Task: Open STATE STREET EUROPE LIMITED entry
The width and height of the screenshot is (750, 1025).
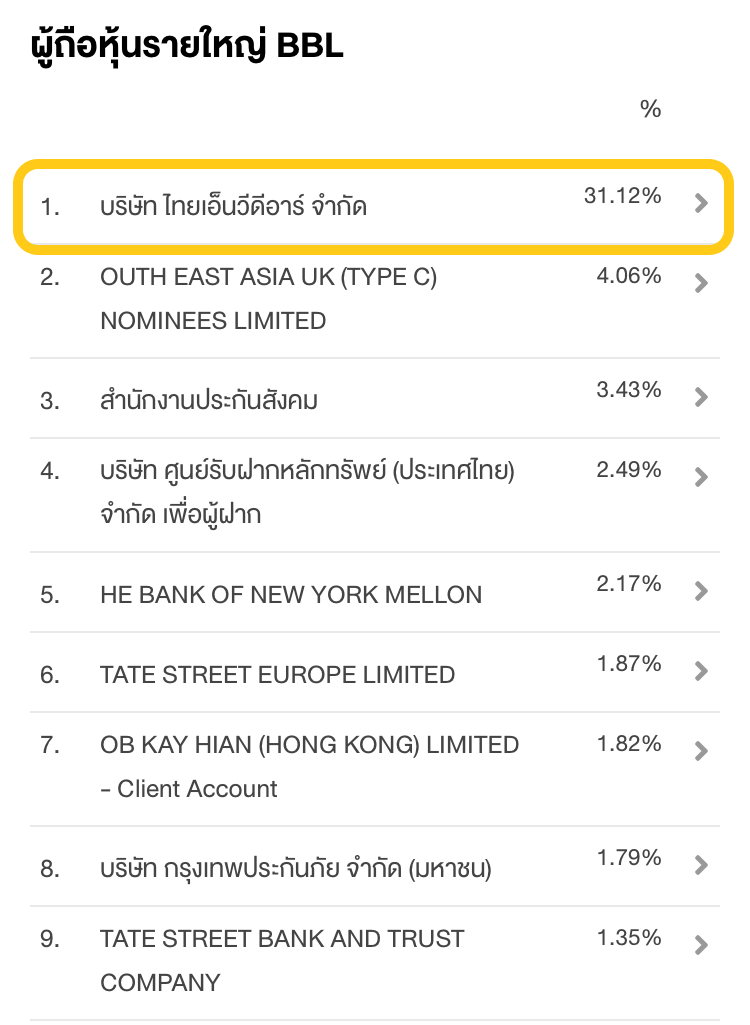Action: (375, 672)
